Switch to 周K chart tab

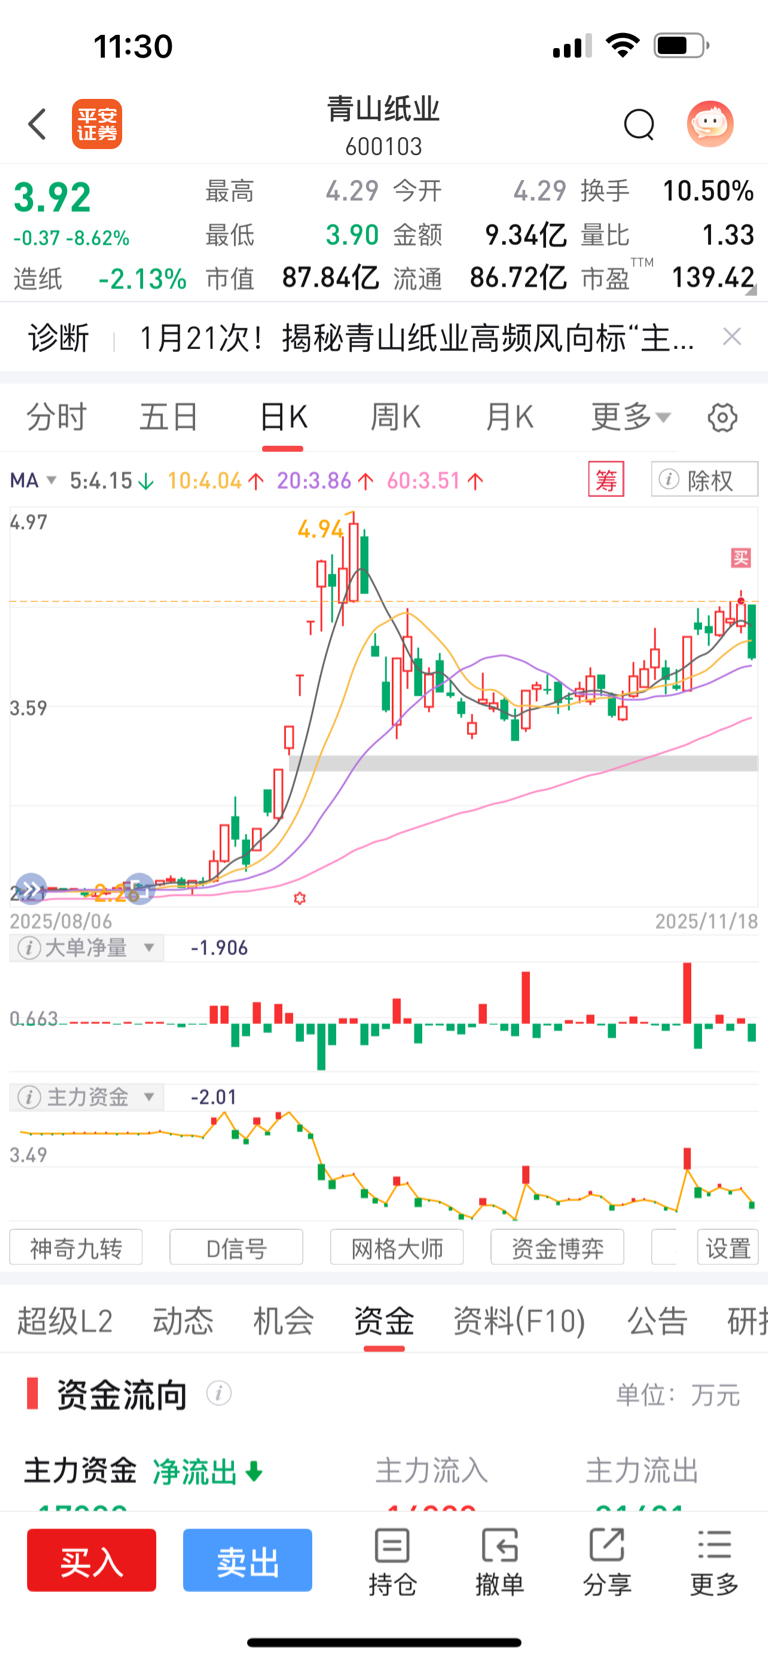point(396,417)
